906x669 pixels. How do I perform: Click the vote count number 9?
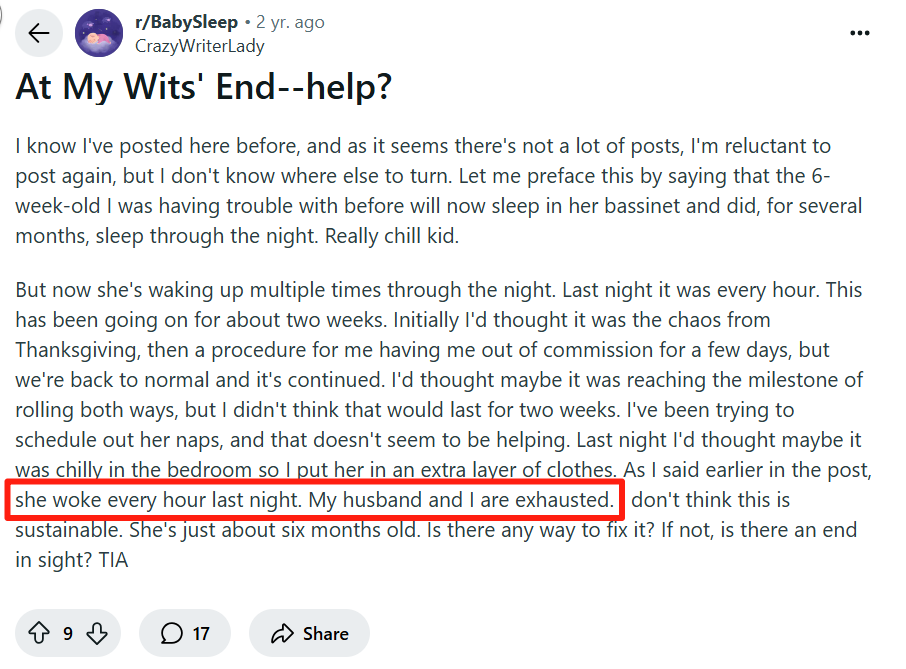point(68,633)
